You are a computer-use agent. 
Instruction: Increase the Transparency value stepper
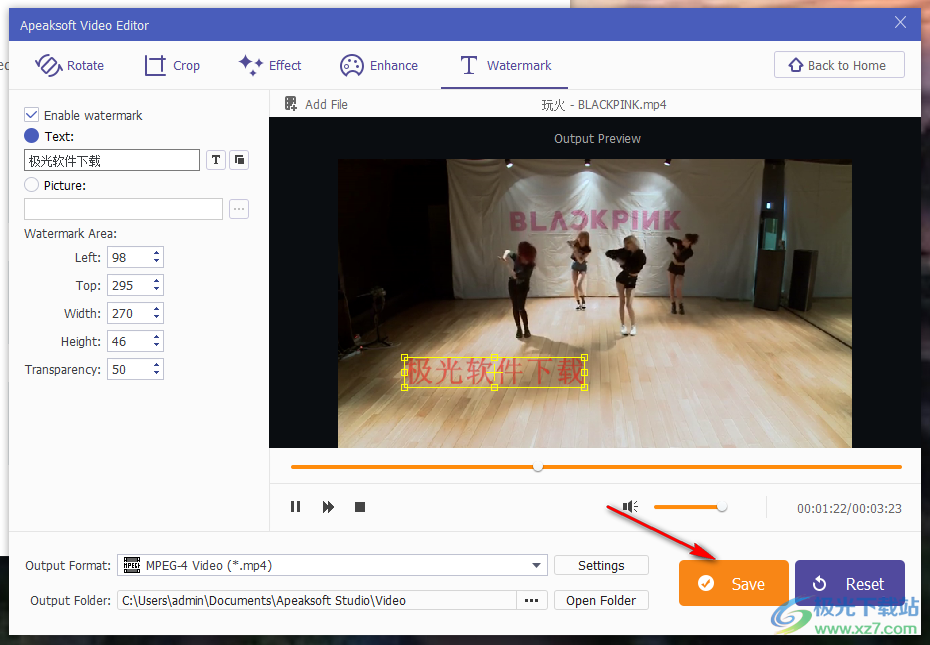[157, 365]
